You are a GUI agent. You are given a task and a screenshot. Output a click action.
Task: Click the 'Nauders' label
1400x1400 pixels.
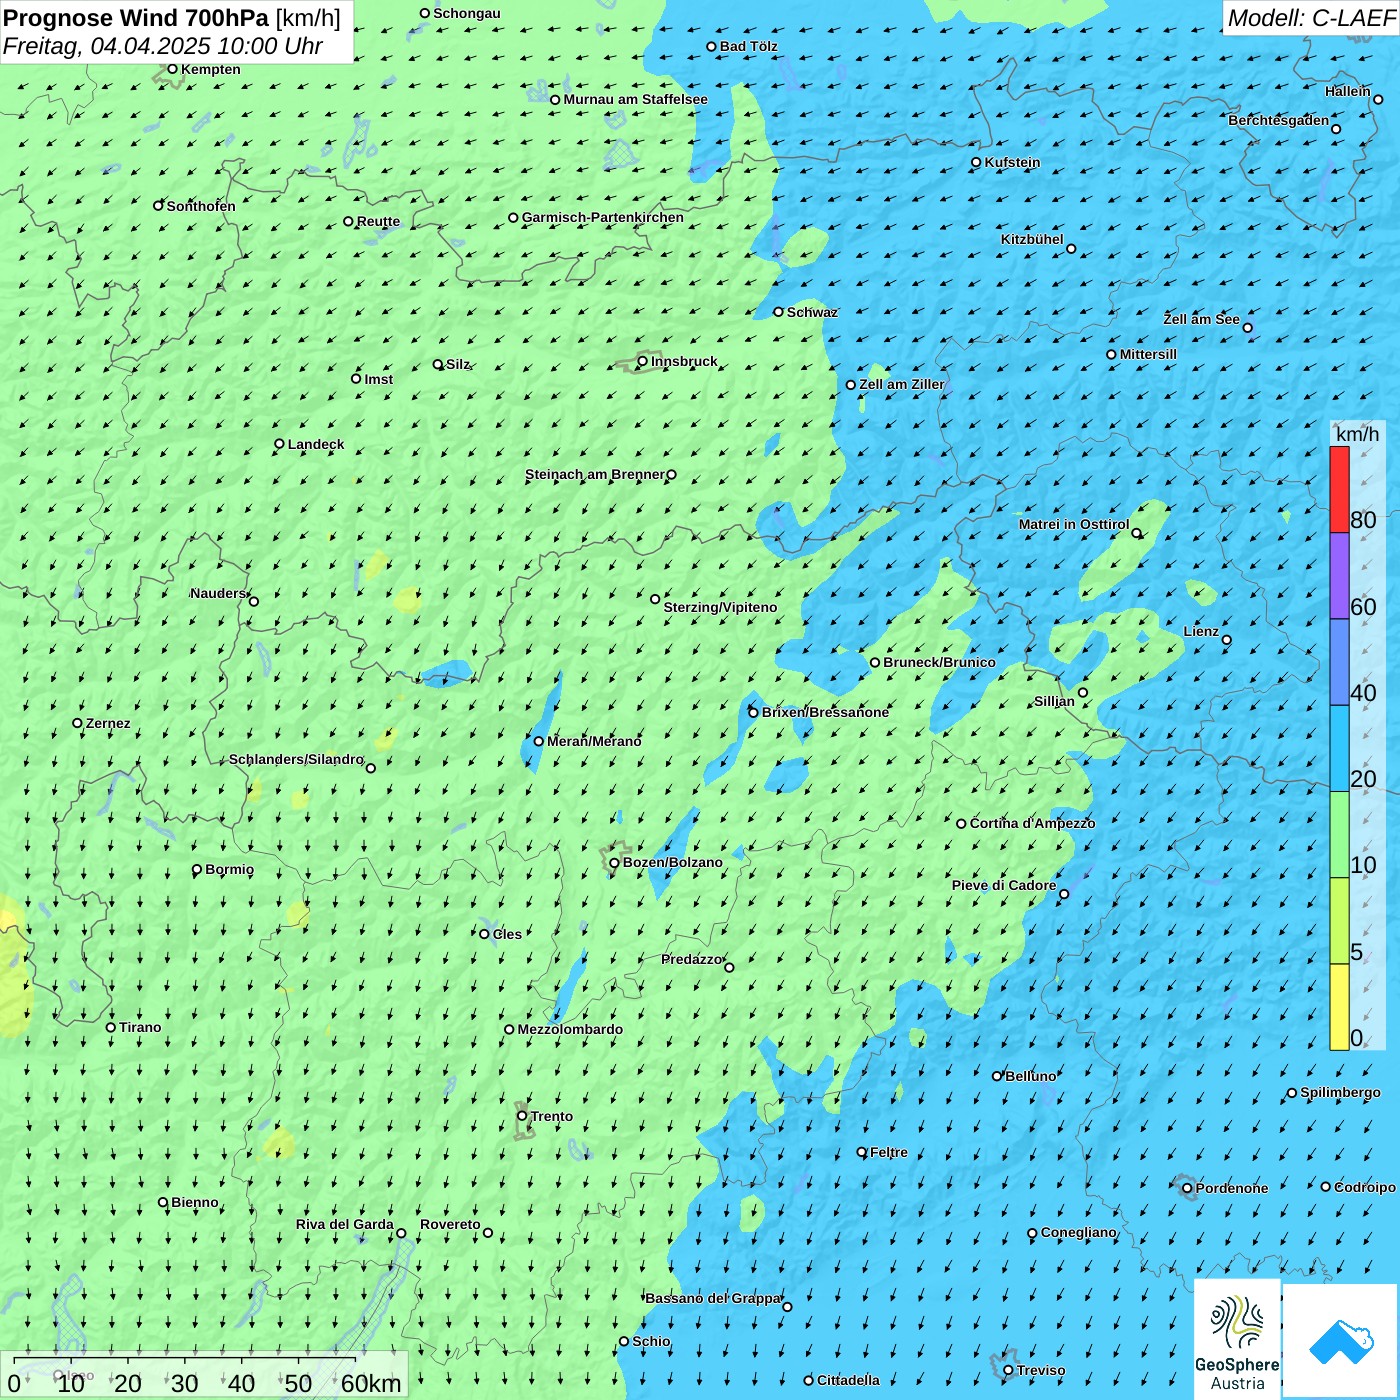(x=218, y=593)
